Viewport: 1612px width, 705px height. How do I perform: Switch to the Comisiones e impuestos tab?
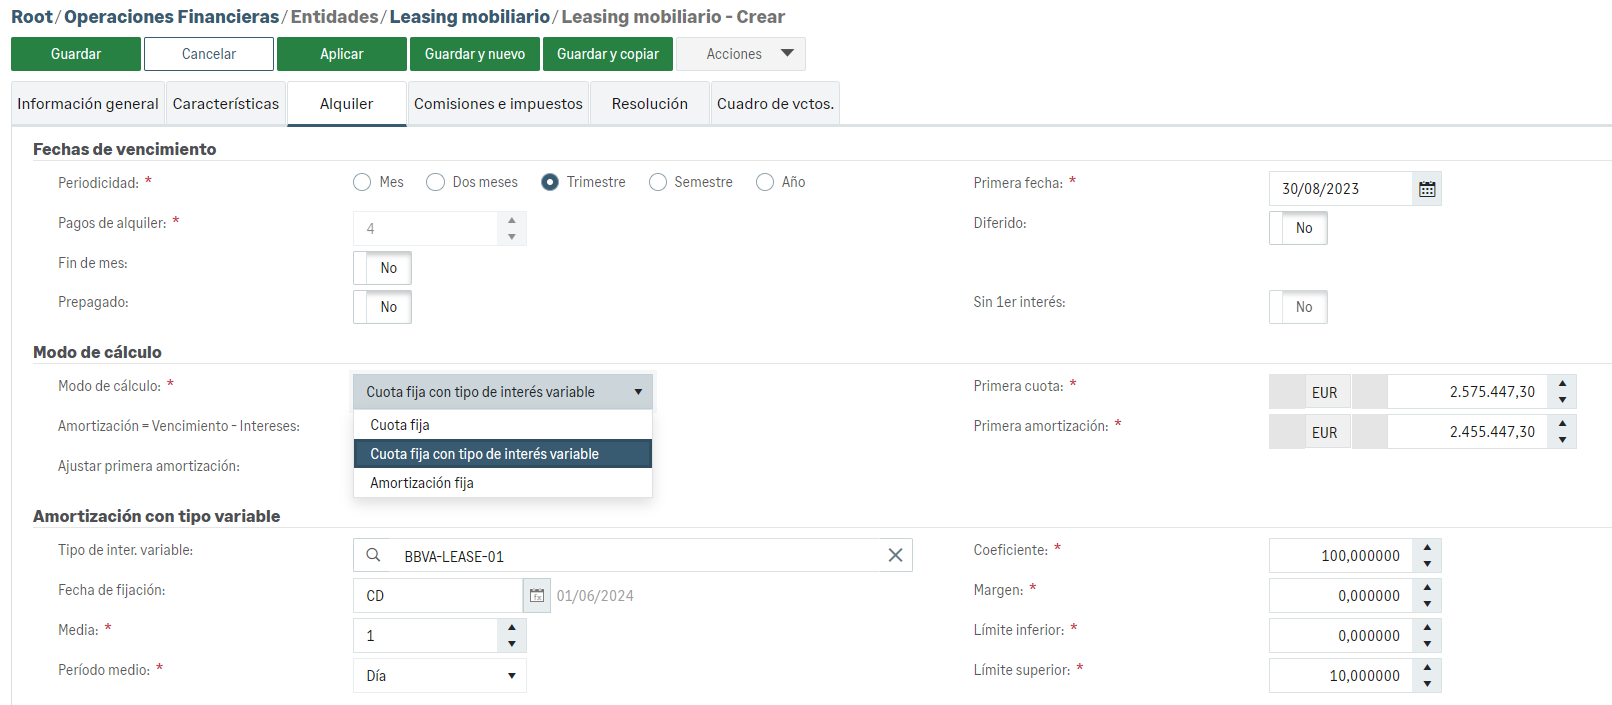coord(498,104)
